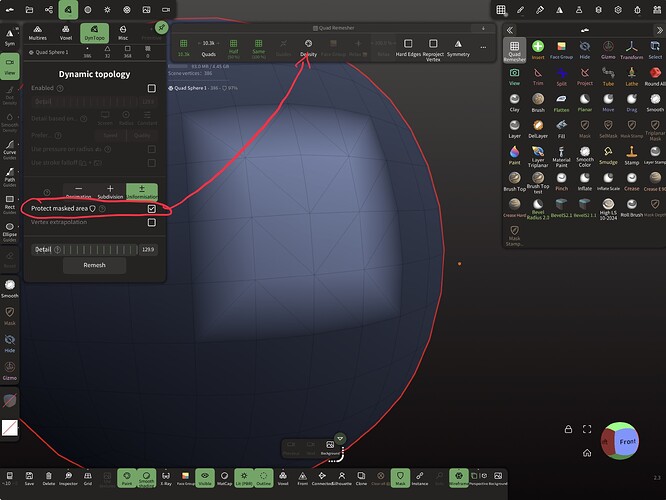Select the Paint tool in tools panel

pos(514,155)
